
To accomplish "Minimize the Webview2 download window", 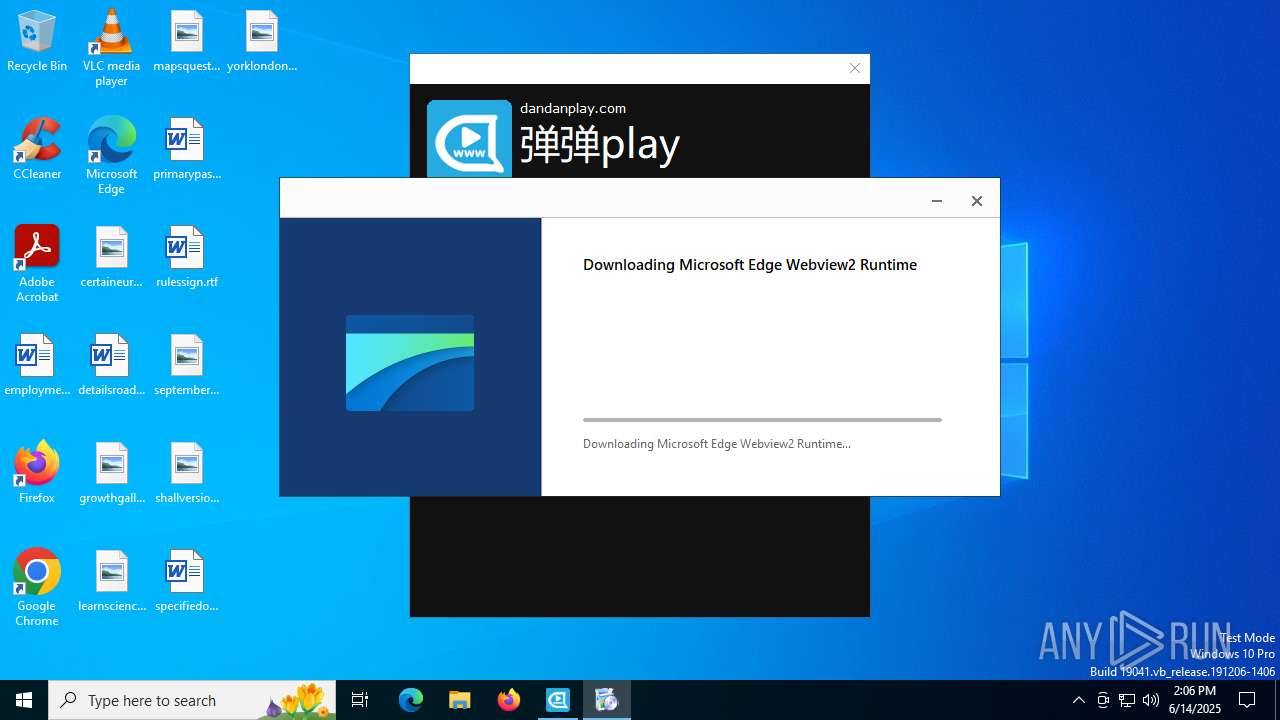I will (937, 201).
